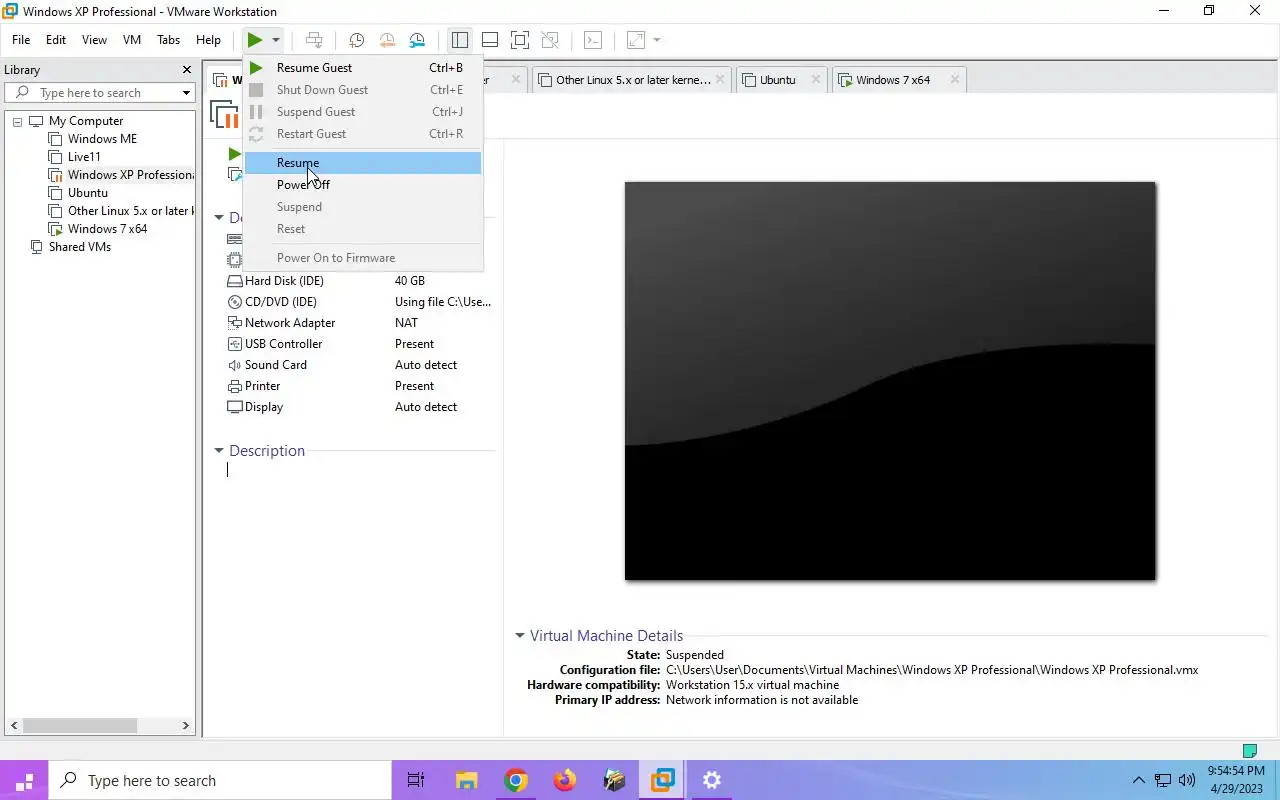Choose Power Off in the power menu

click(x=363, y=185)
